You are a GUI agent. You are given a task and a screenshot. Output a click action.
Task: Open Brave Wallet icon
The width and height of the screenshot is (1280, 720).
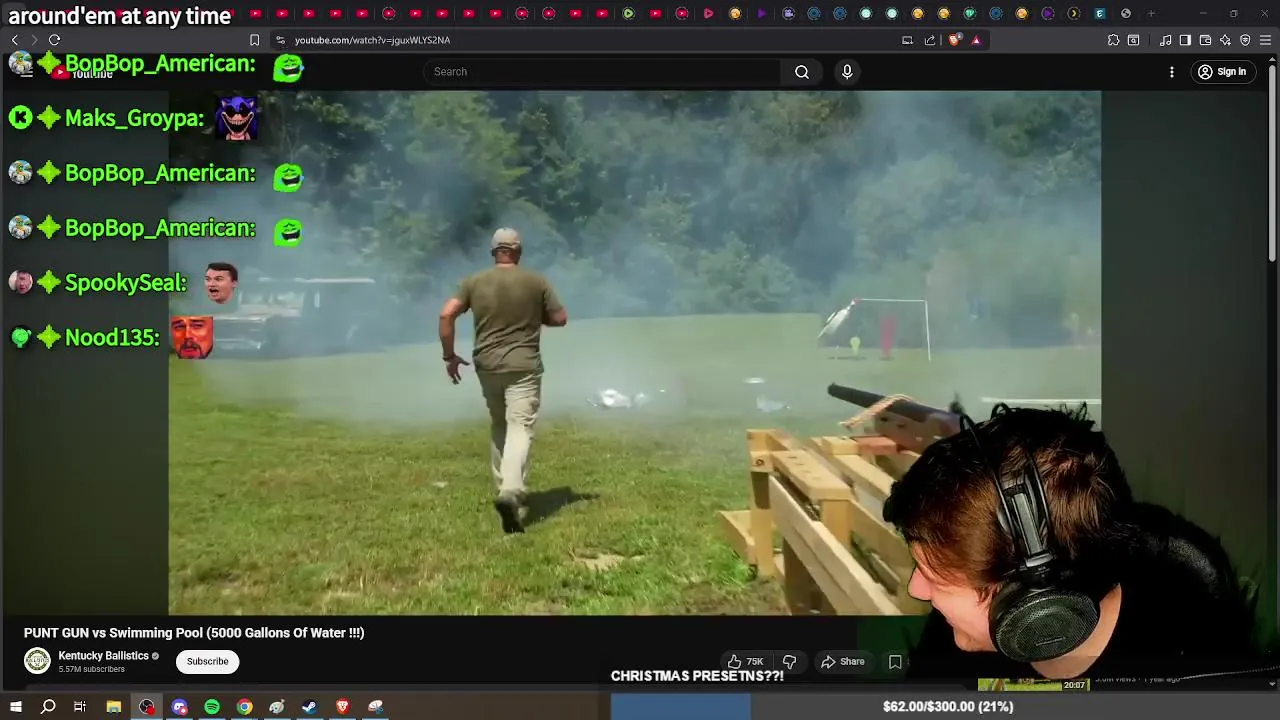tap(1205, 40)
